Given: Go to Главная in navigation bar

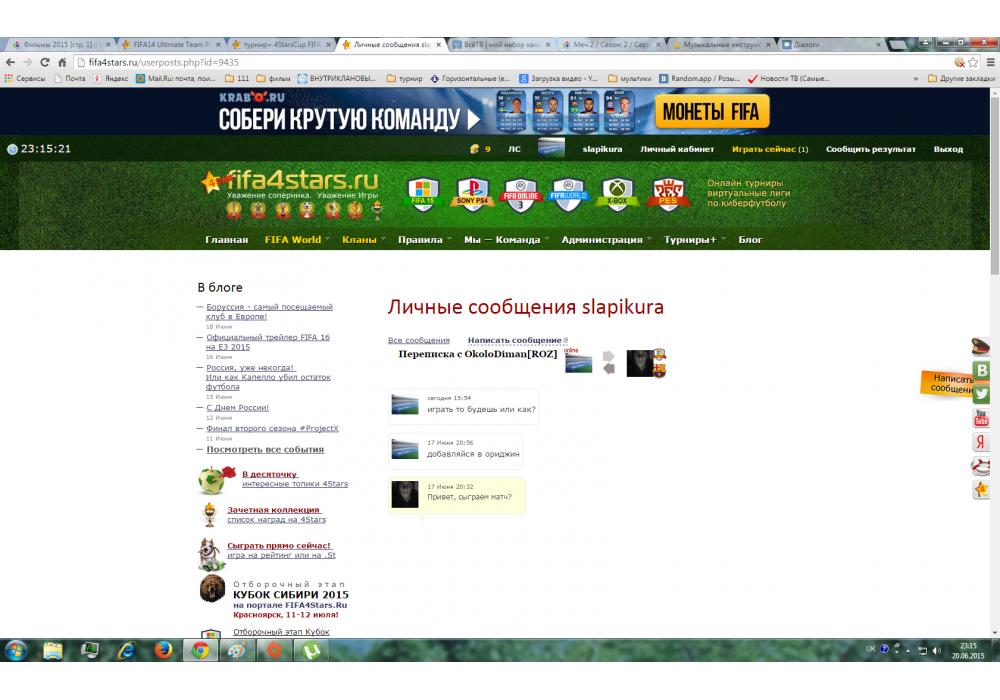Looking at the screenshot, I should 226,240.
